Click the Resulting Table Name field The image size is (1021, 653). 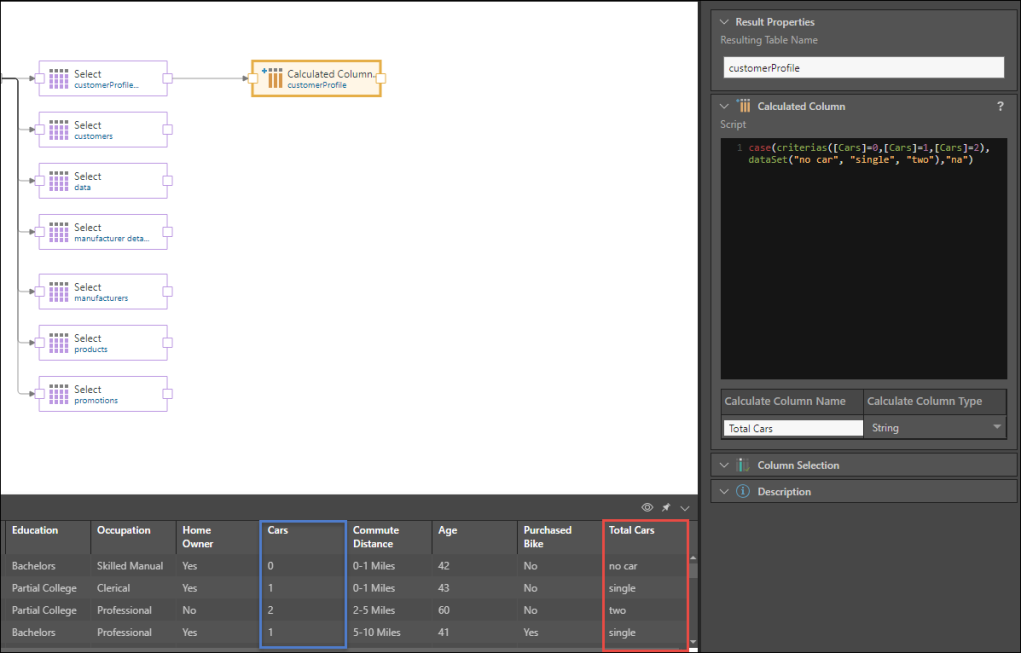click(x=863, y=68)
